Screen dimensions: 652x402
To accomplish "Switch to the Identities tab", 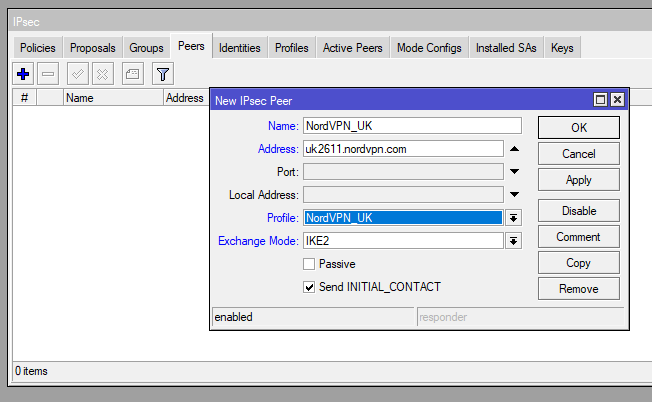I will click(240, 48).
